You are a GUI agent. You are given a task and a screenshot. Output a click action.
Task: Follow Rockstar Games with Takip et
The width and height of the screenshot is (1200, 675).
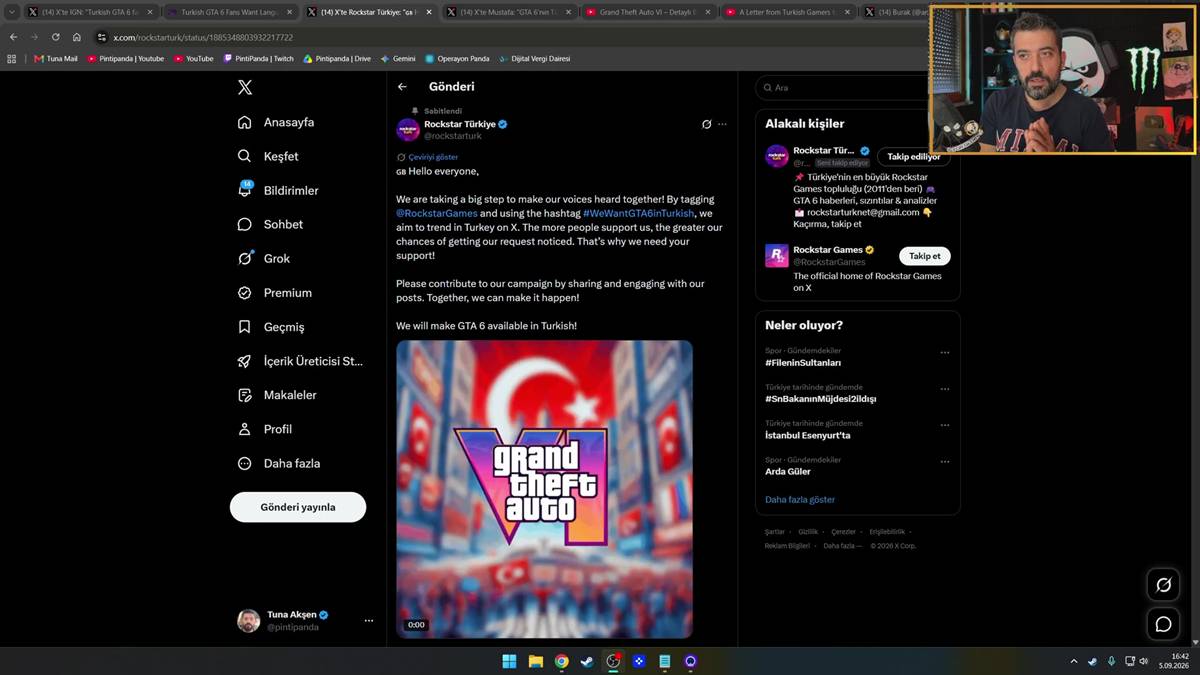[x=925, y=256]
